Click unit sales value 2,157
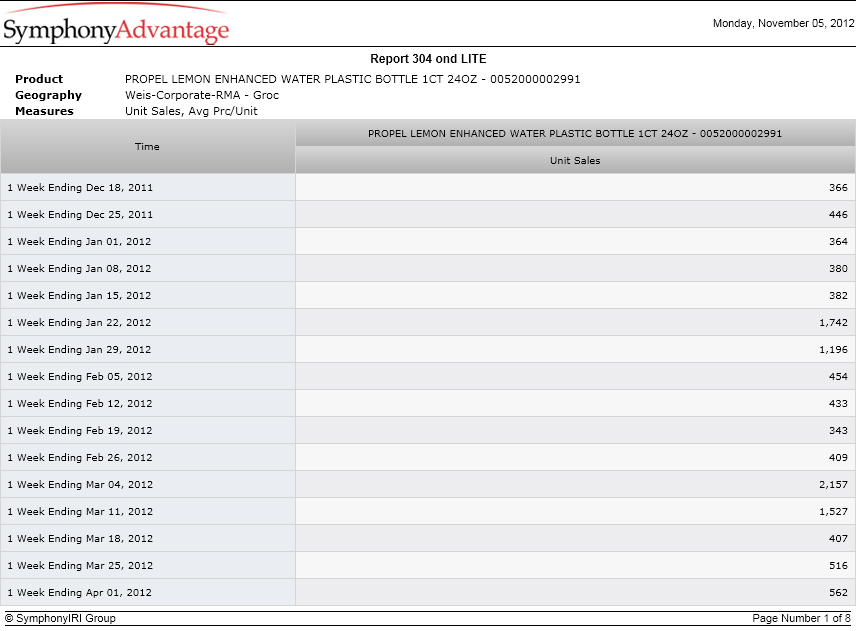Image resolution: width=856 pixels, height=631 pixels. 833,485
